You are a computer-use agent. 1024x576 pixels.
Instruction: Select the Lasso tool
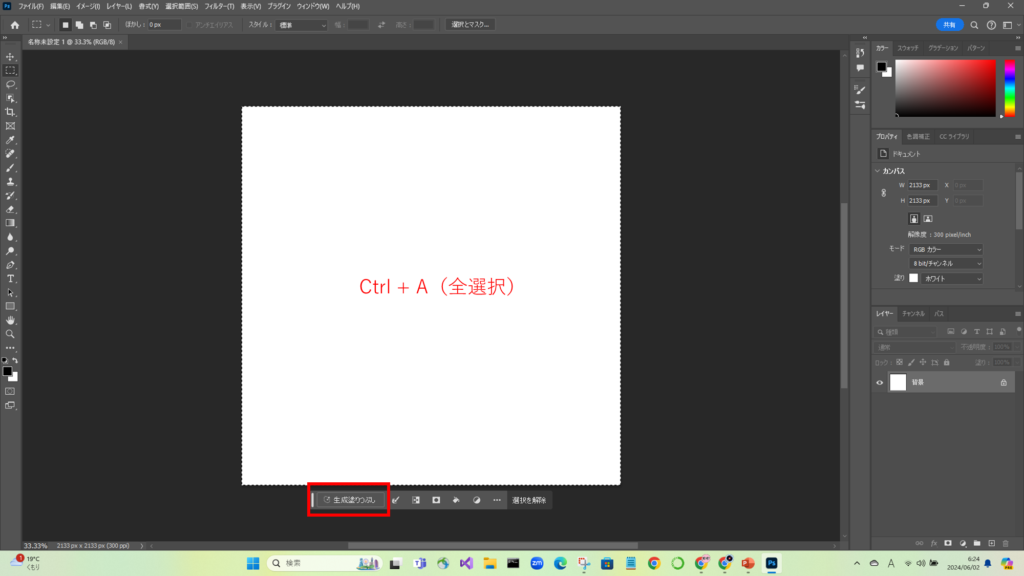[x=10, y=85]
